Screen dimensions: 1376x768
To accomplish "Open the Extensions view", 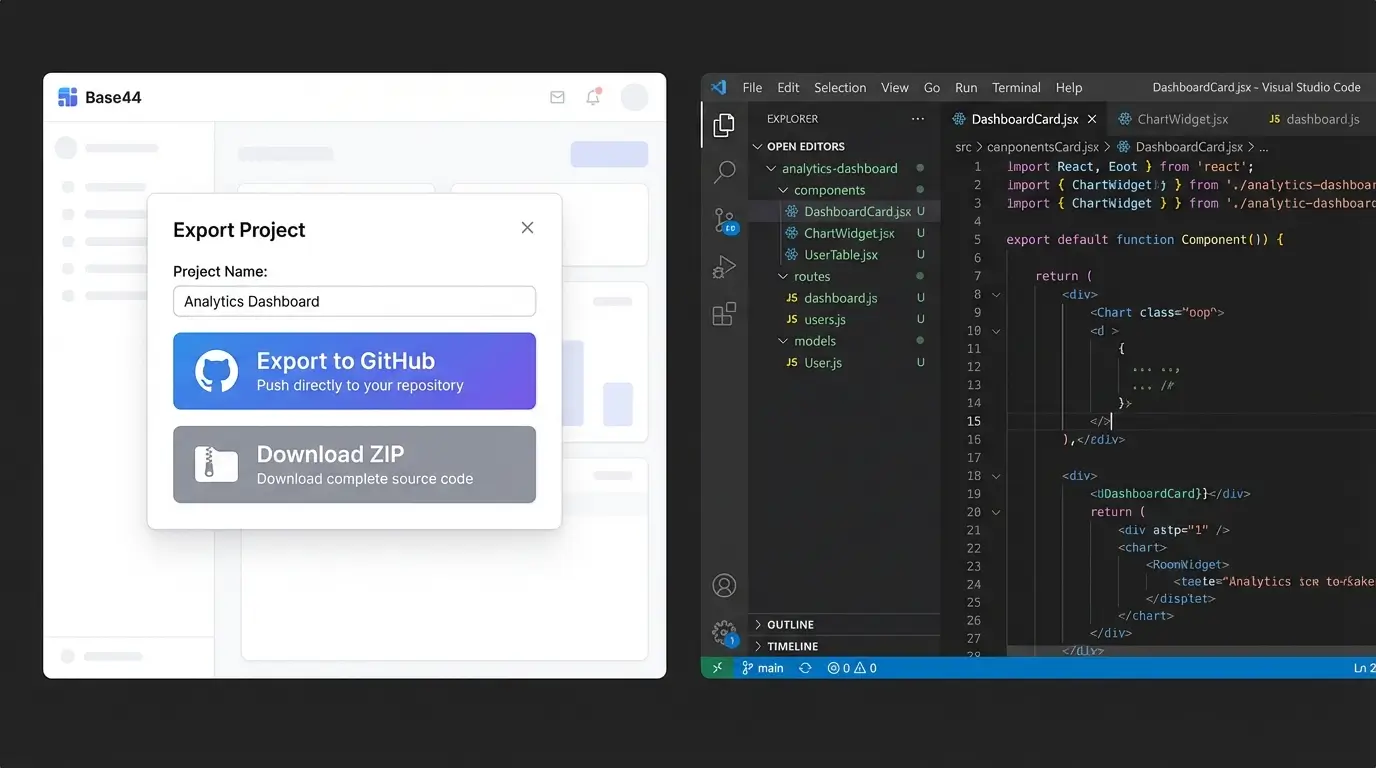I will point(724,314).
